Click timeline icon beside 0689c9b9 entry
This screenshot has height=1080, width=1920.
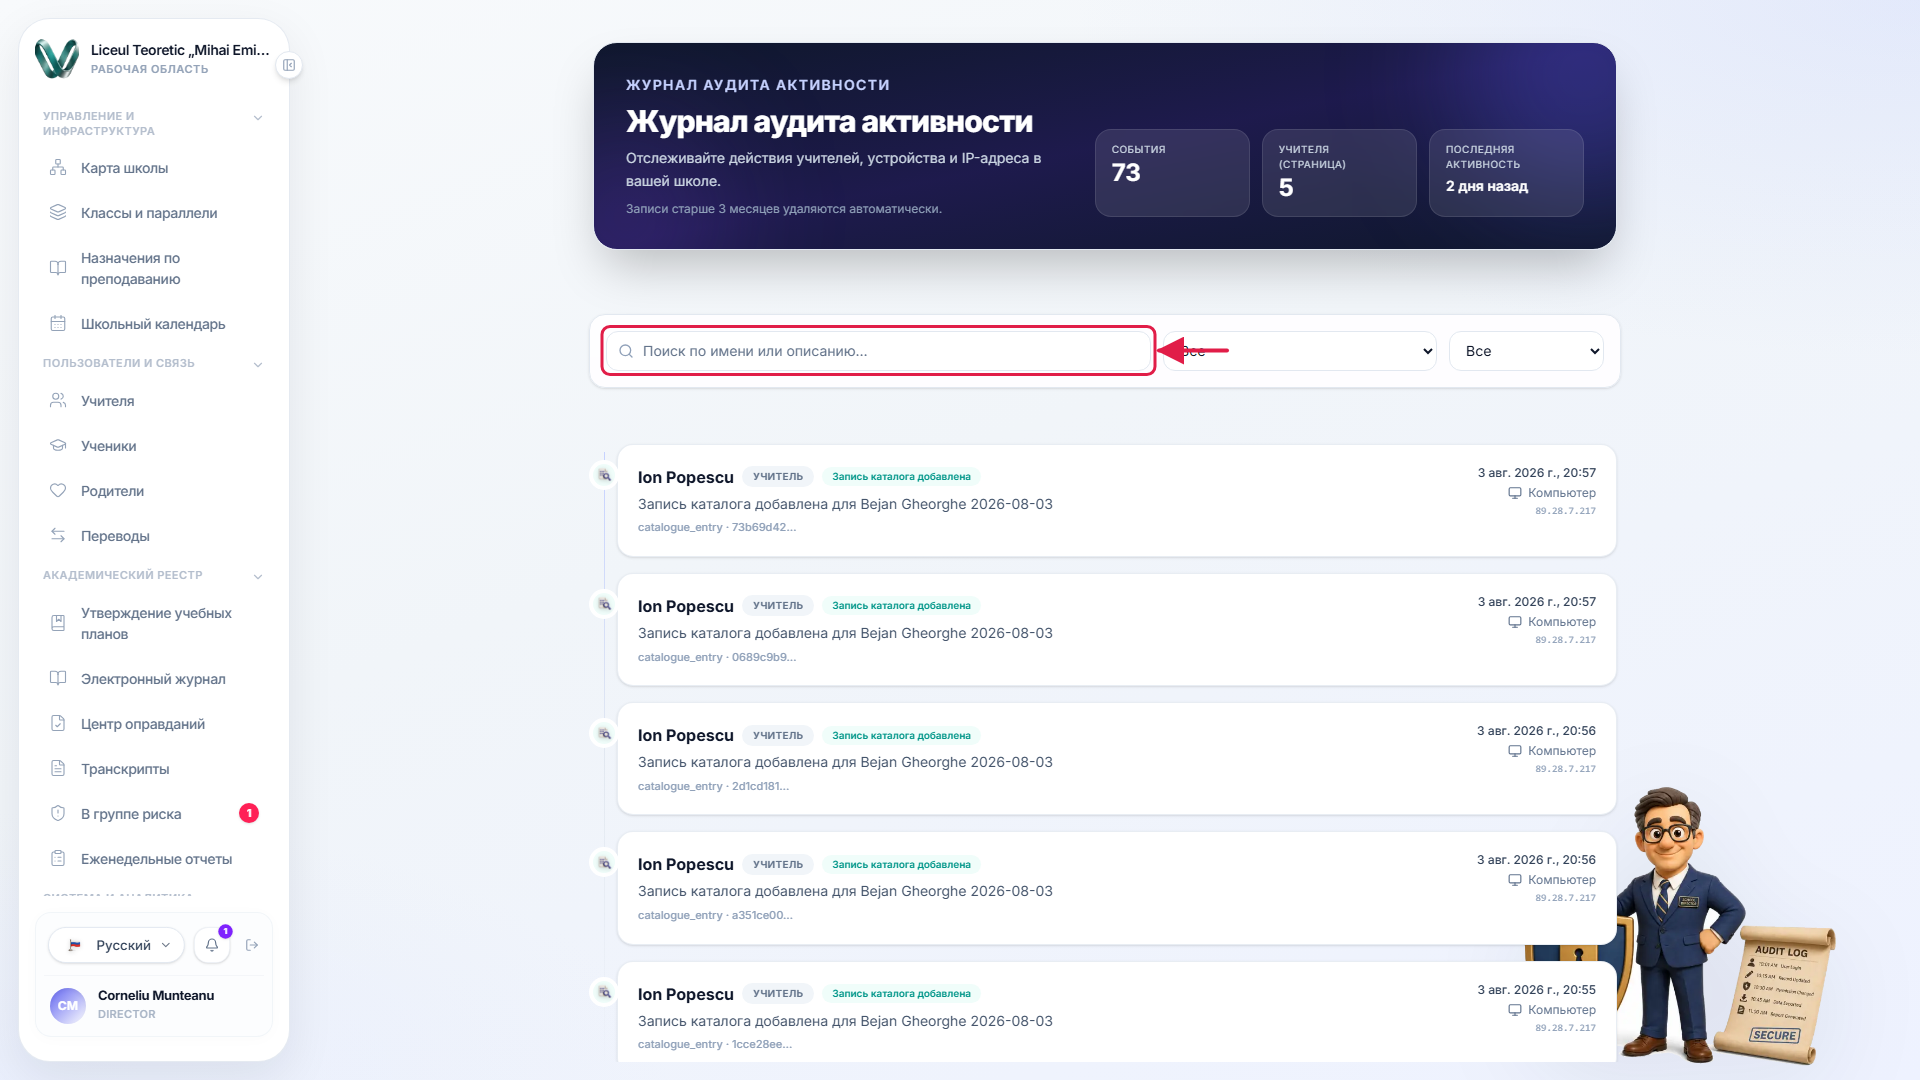[x=604, y=605]
